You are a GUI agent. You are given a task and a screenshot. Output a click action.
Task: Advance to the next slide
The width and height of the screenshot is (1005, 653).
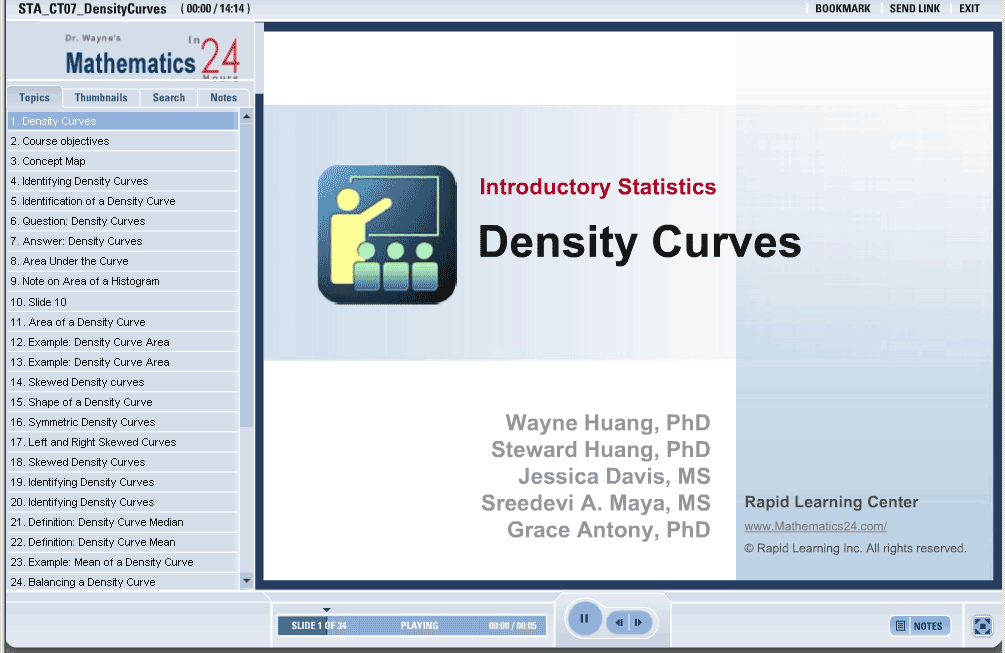pos(639,623)
